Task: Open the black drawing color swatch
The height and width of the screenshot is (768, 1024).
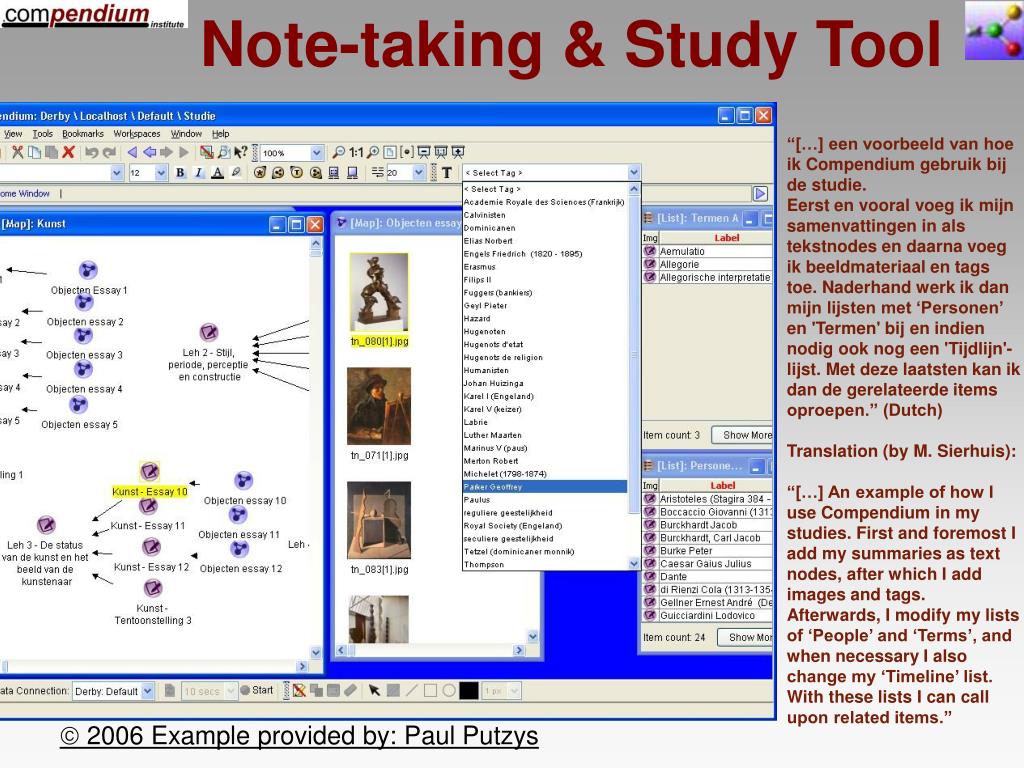Action: click(x=469, y=690)
